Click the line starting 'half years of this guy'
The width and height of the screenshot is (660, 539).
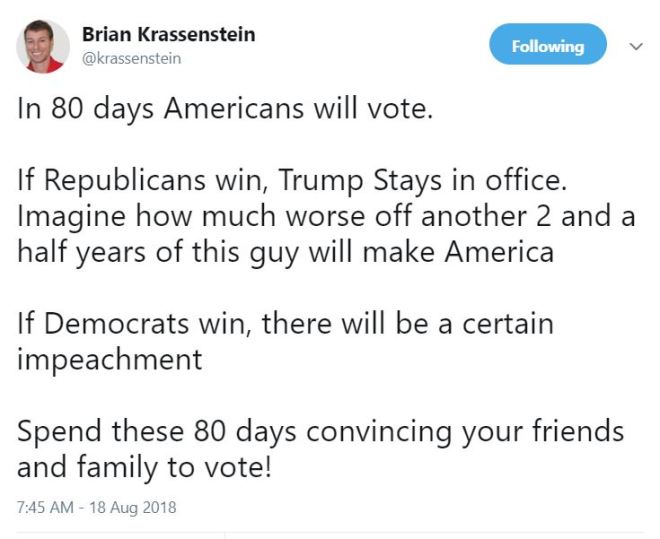pyautogui.click(x=285, y=252)
